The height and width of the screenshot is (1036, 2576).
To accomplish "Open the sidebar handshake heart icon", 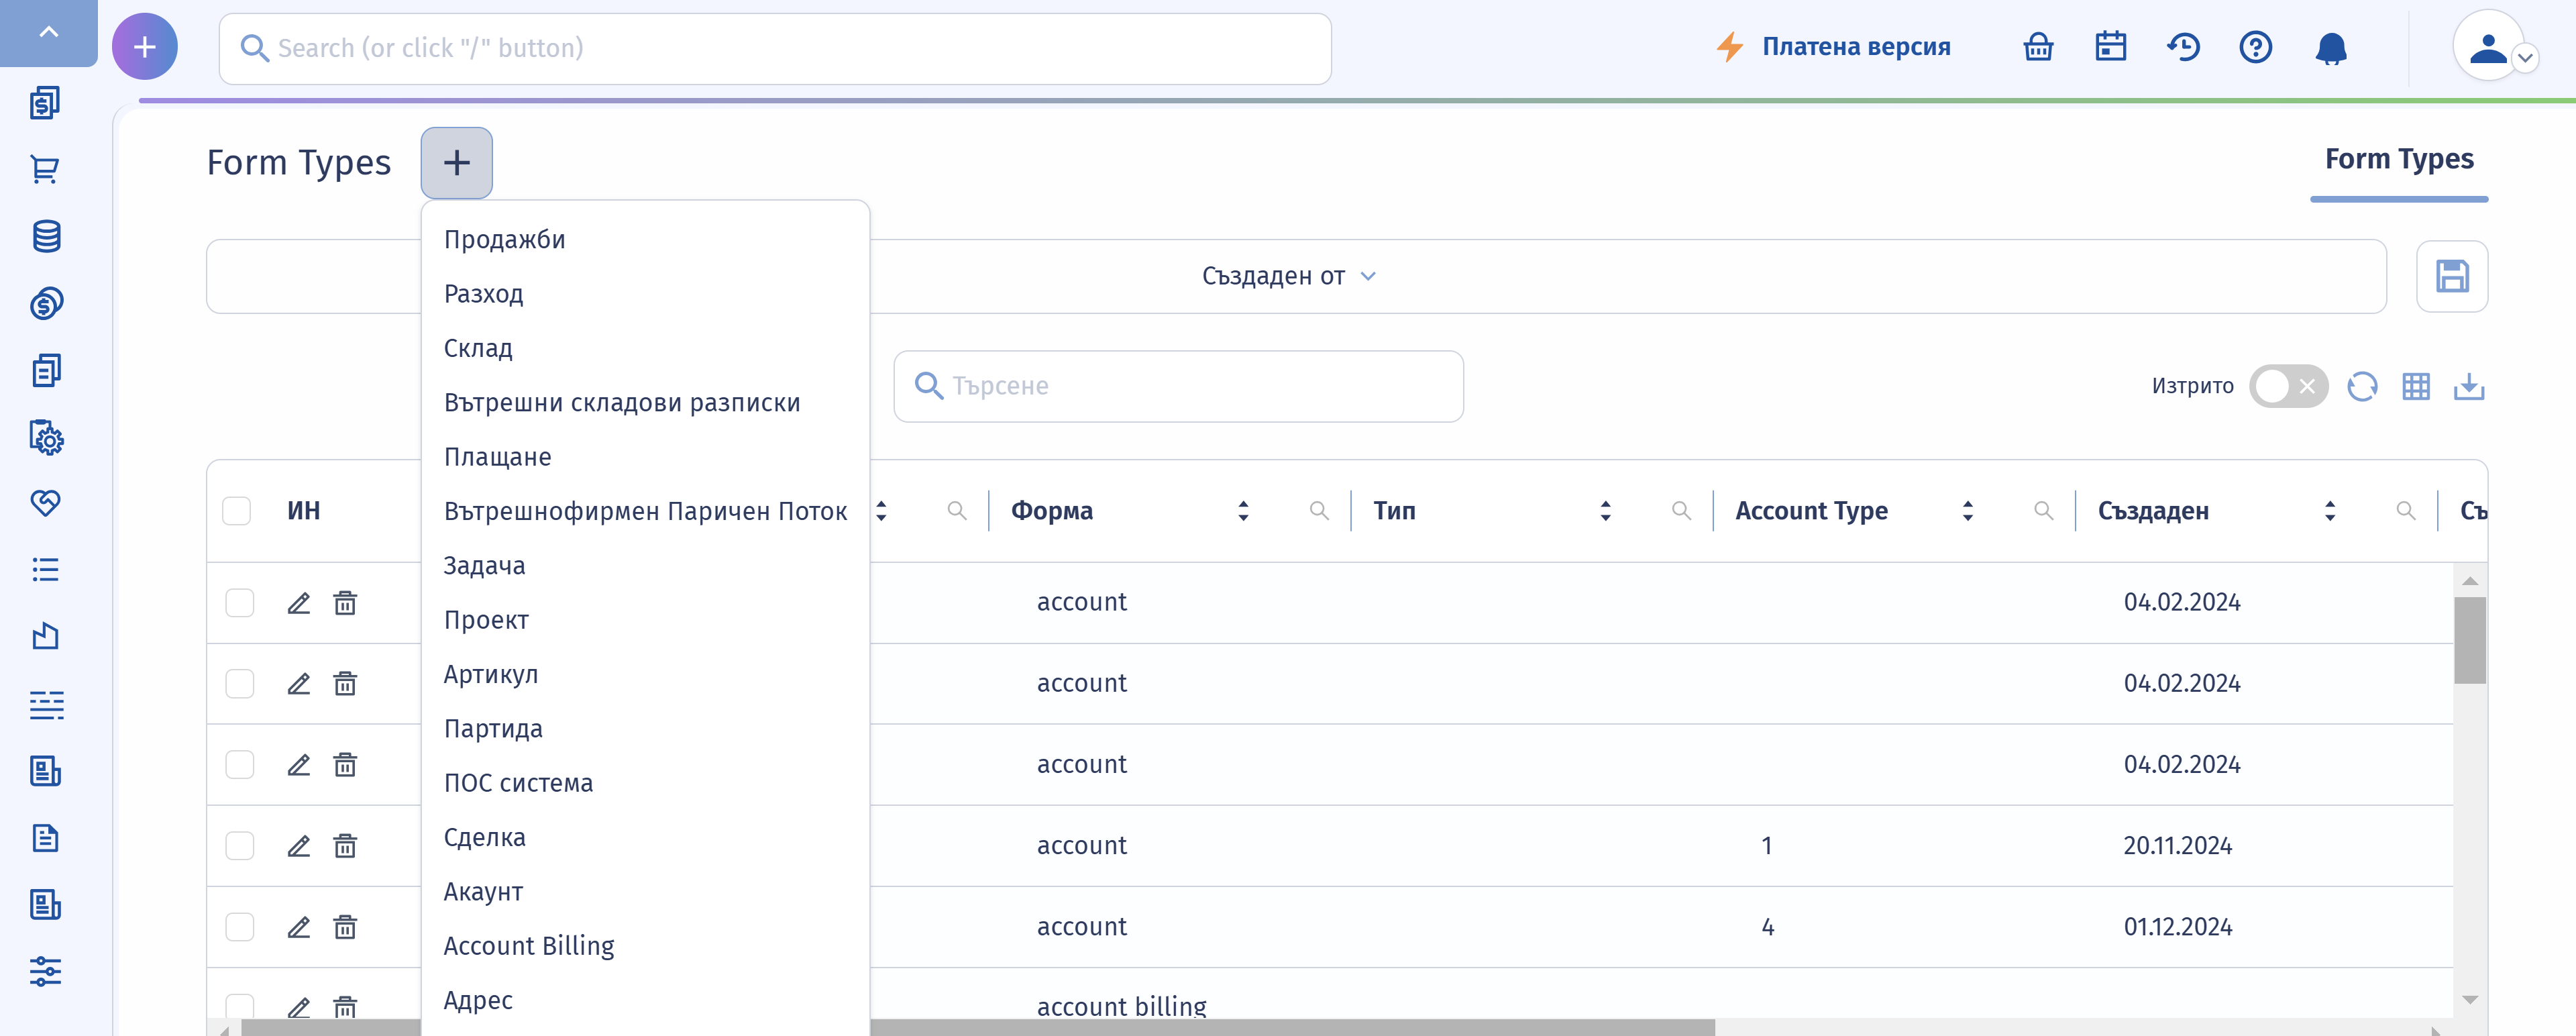I will [x=46, y=503].
